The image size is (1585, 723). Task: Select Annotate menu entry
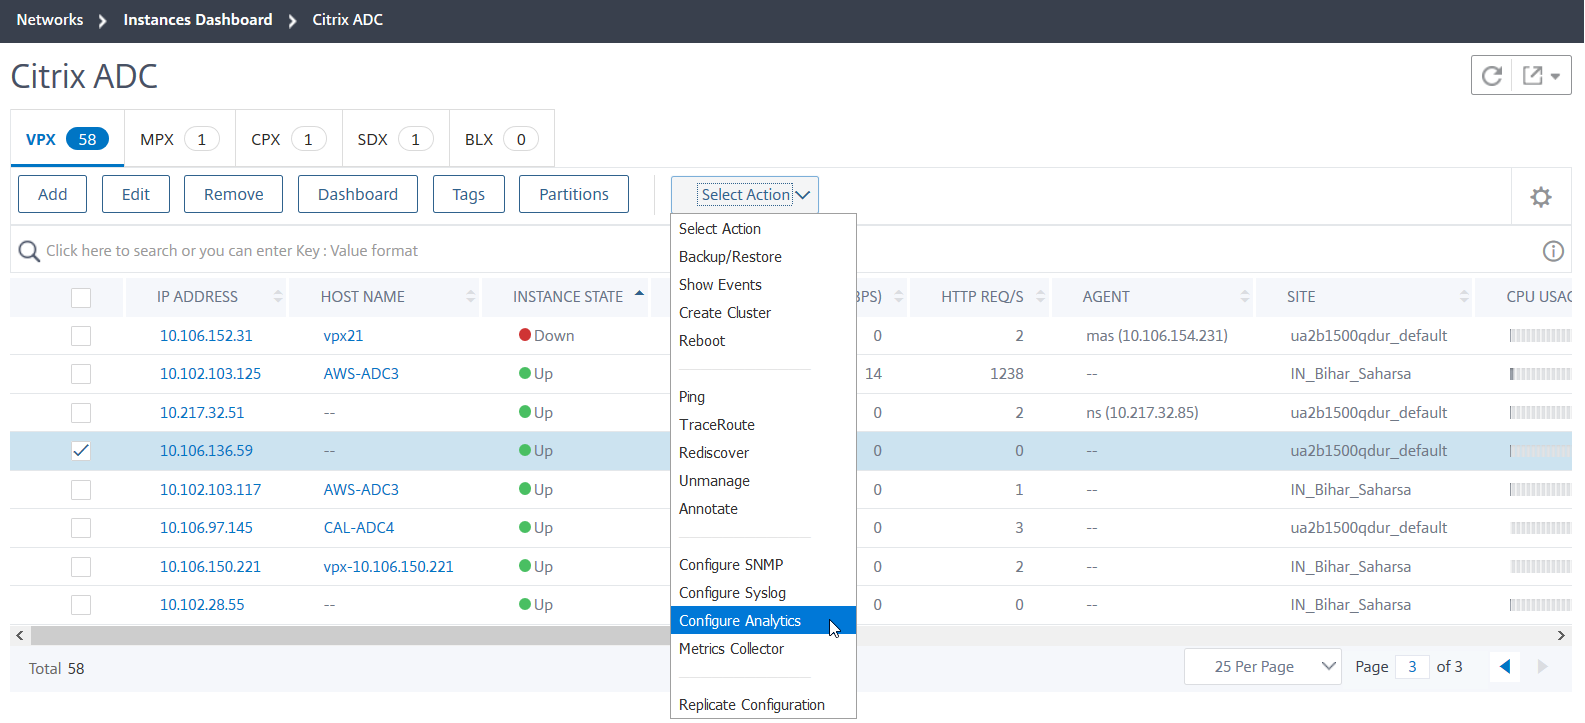763,509
